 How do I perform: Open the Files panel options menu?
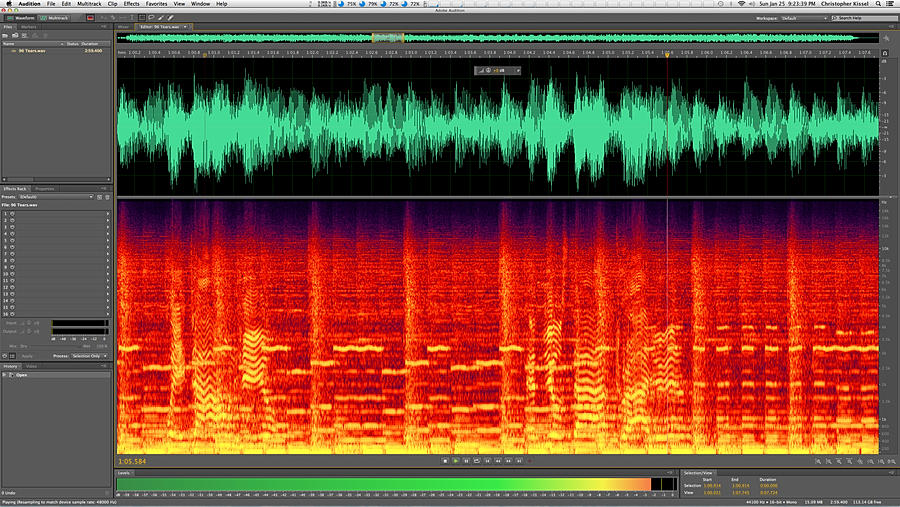[104, 26]
